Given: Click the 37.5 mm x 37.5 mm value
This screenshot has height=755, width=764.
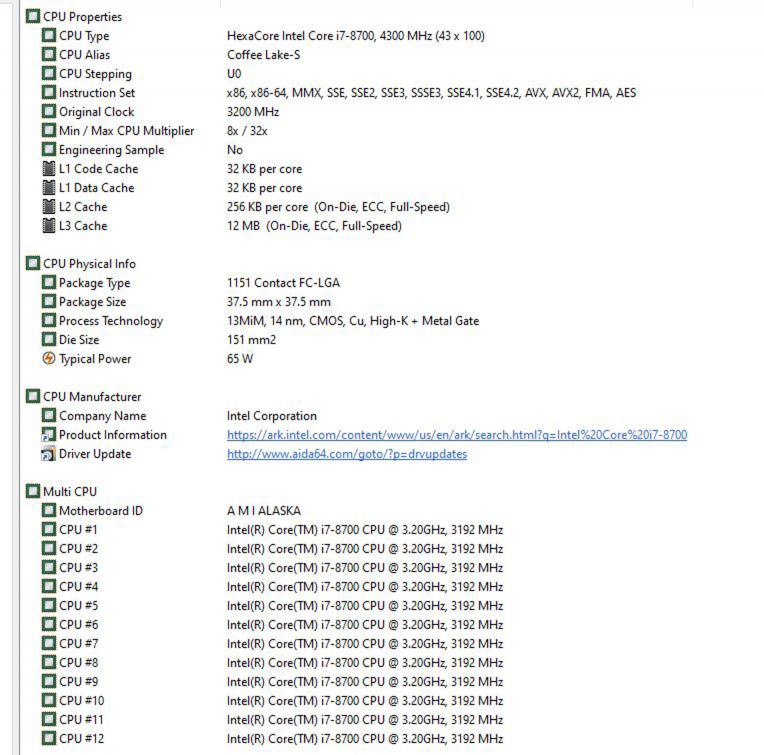Looking at the screenshot, I should (x=279, y=302).
